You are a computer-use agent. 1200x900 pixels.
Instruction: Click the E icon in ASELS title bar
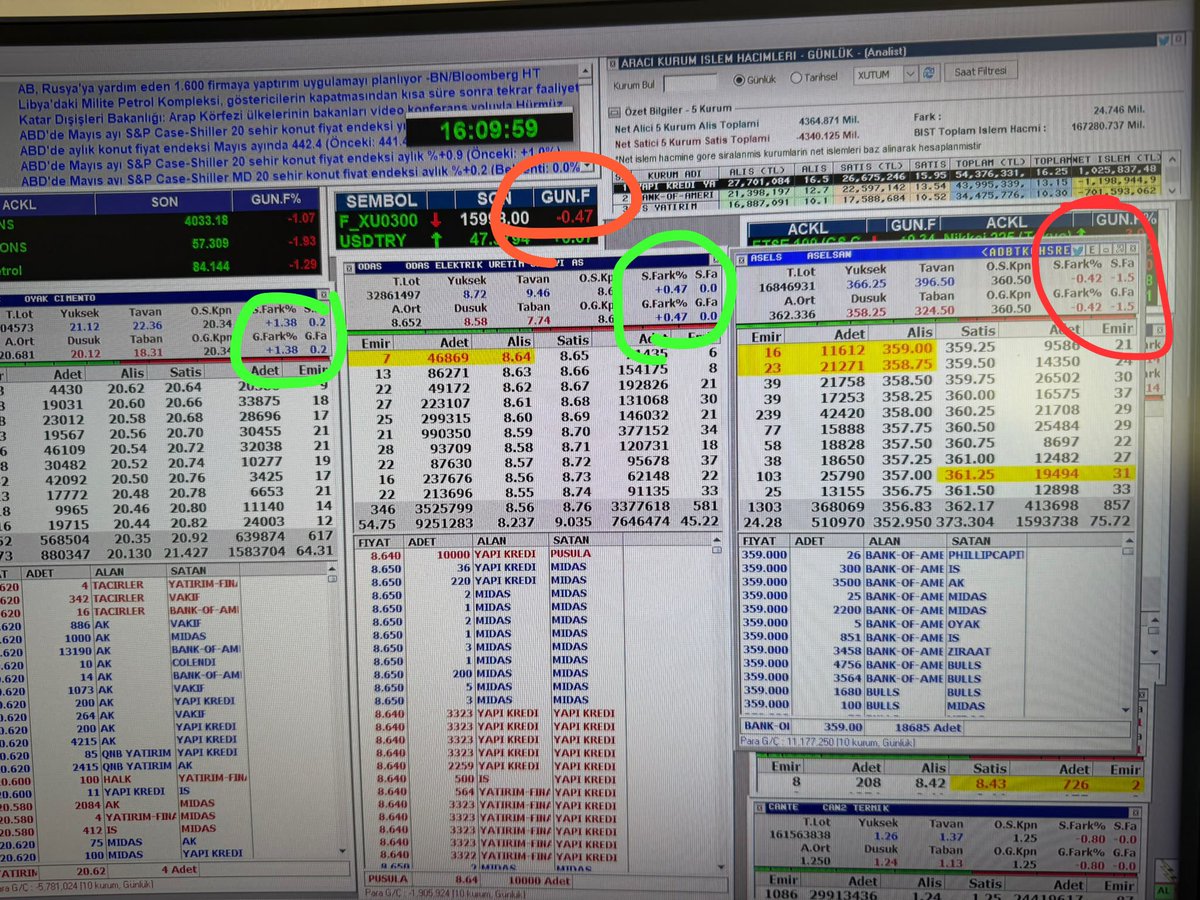pos(1093,249)
